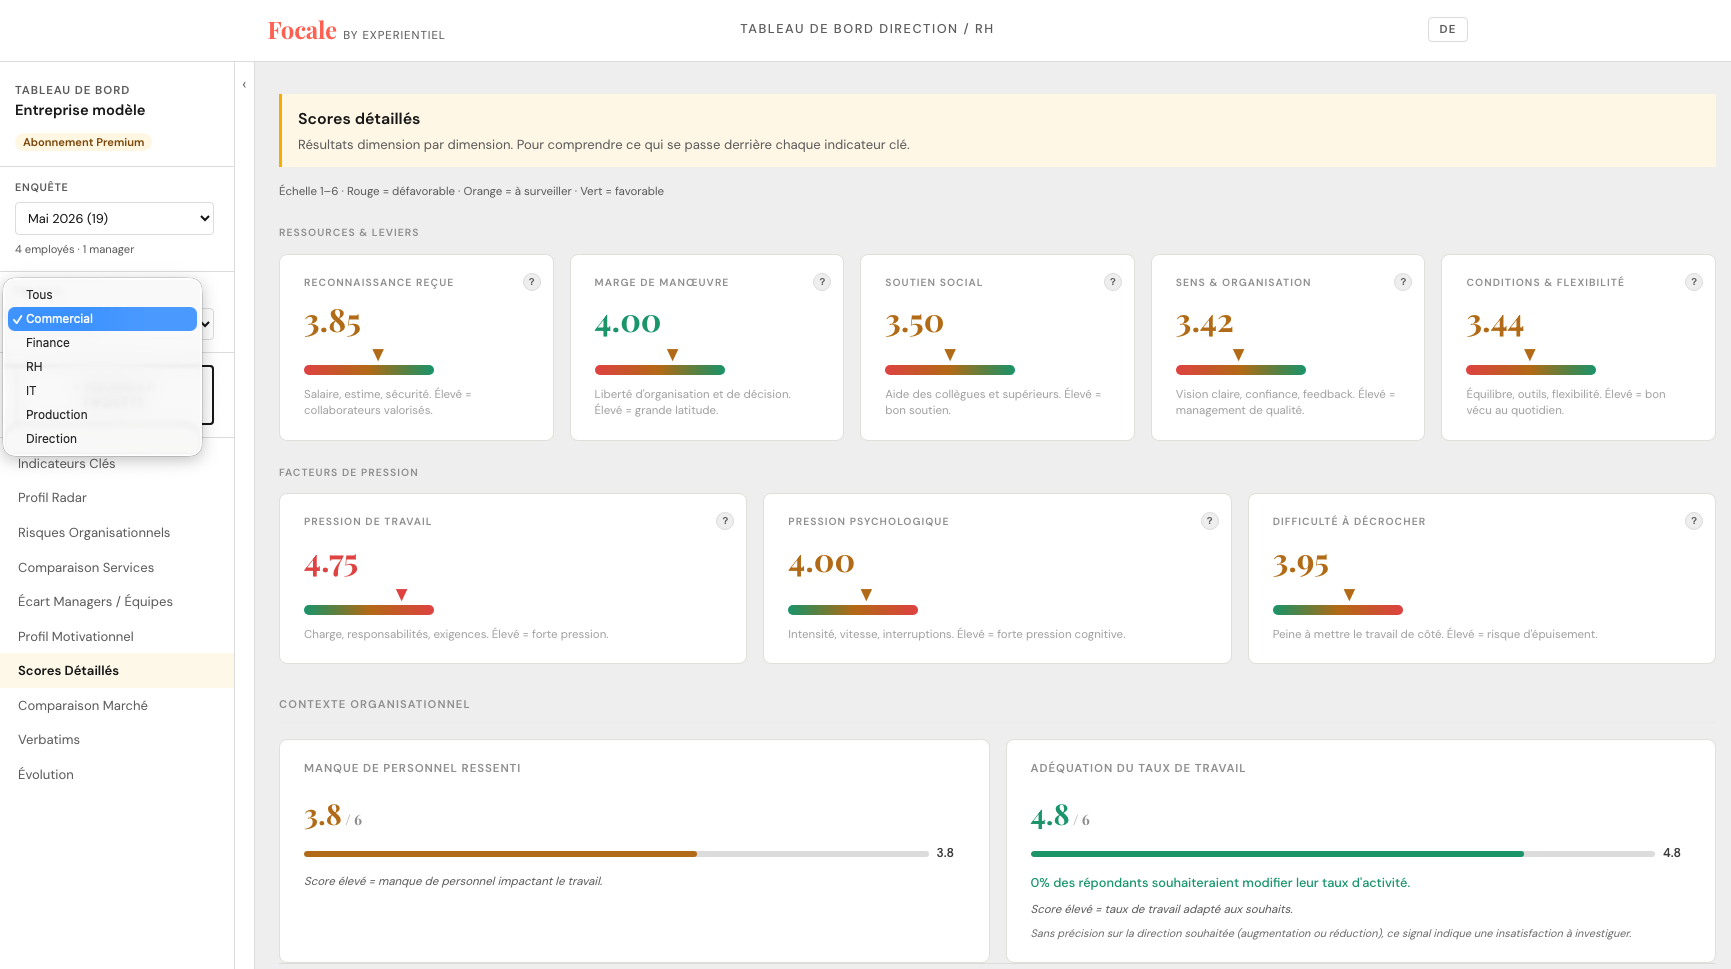
Task: Open Évolution section
Action: (x=117, y=774)
